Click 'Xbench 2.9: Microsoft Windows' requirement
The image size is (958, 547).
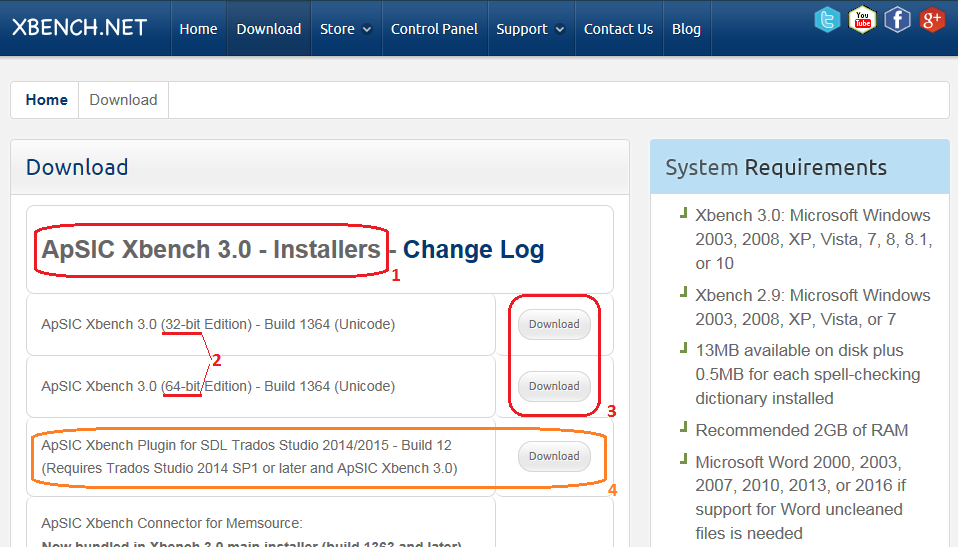point(813,307)
